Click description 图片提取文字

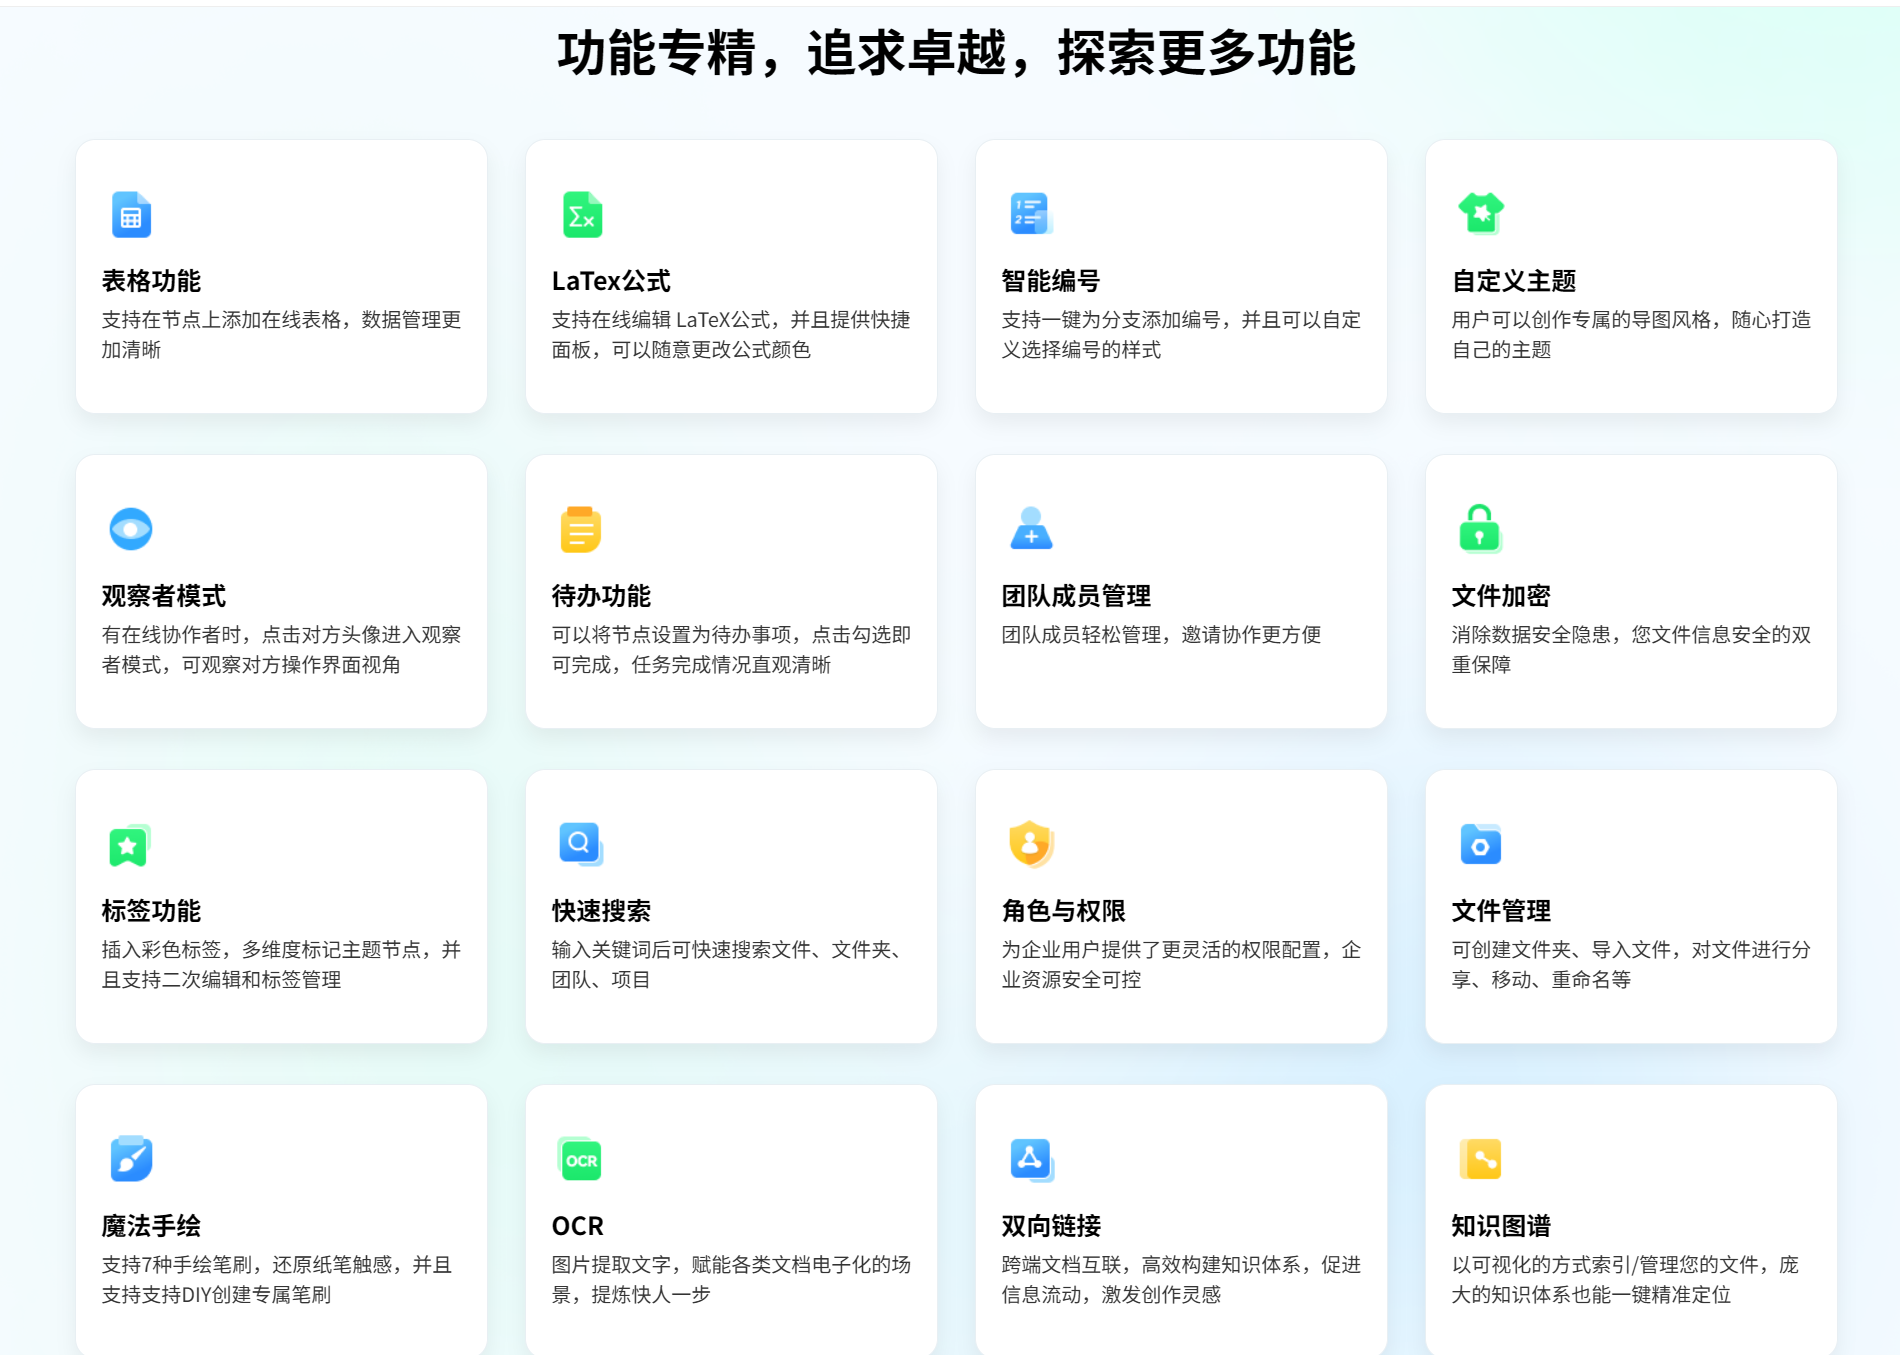[x=611, y=1265]
